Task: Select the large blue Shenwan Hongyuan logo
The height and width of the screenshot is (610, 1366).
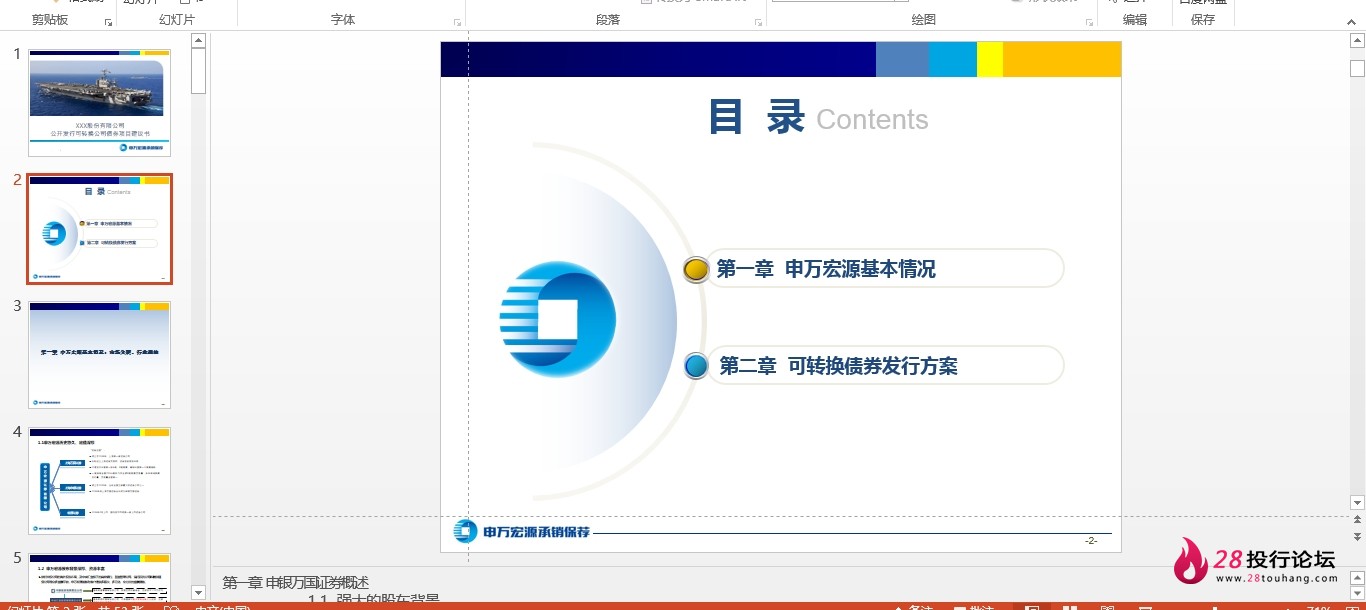Action: (x=557, y=320)
